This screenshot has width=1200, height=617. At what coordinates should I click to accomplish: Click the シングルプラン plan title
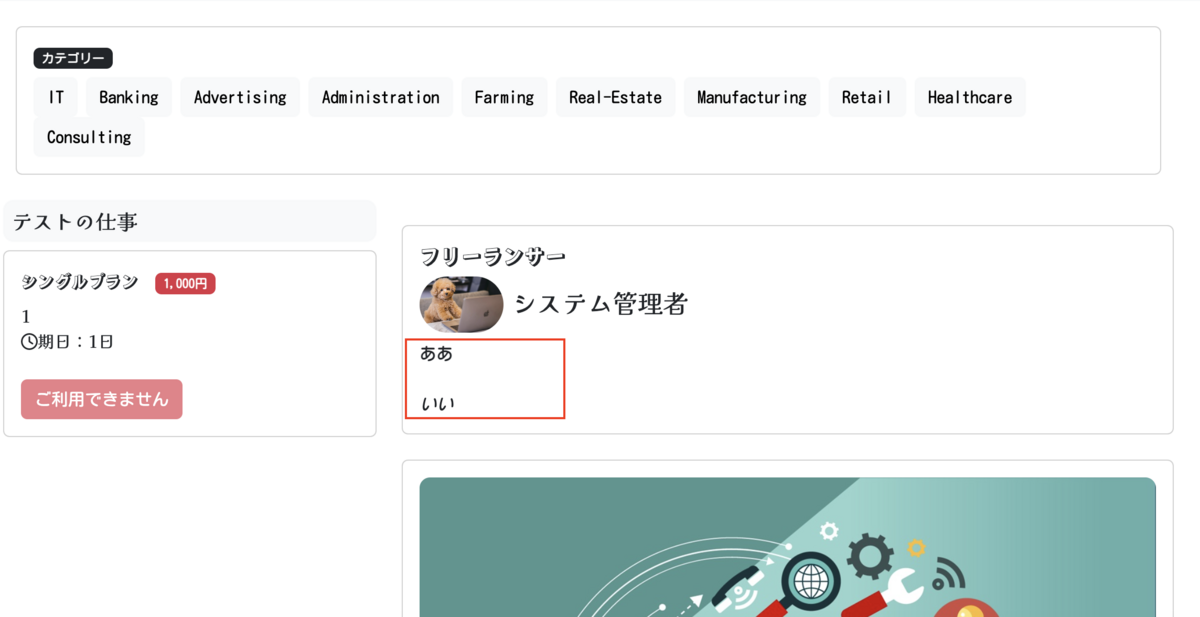point(80,283)
